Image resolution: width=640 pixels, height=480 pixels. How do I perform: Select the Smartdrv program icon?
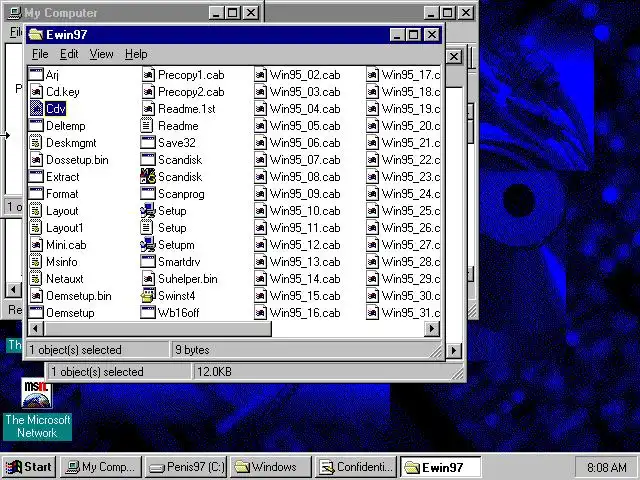tap(148, 262)
